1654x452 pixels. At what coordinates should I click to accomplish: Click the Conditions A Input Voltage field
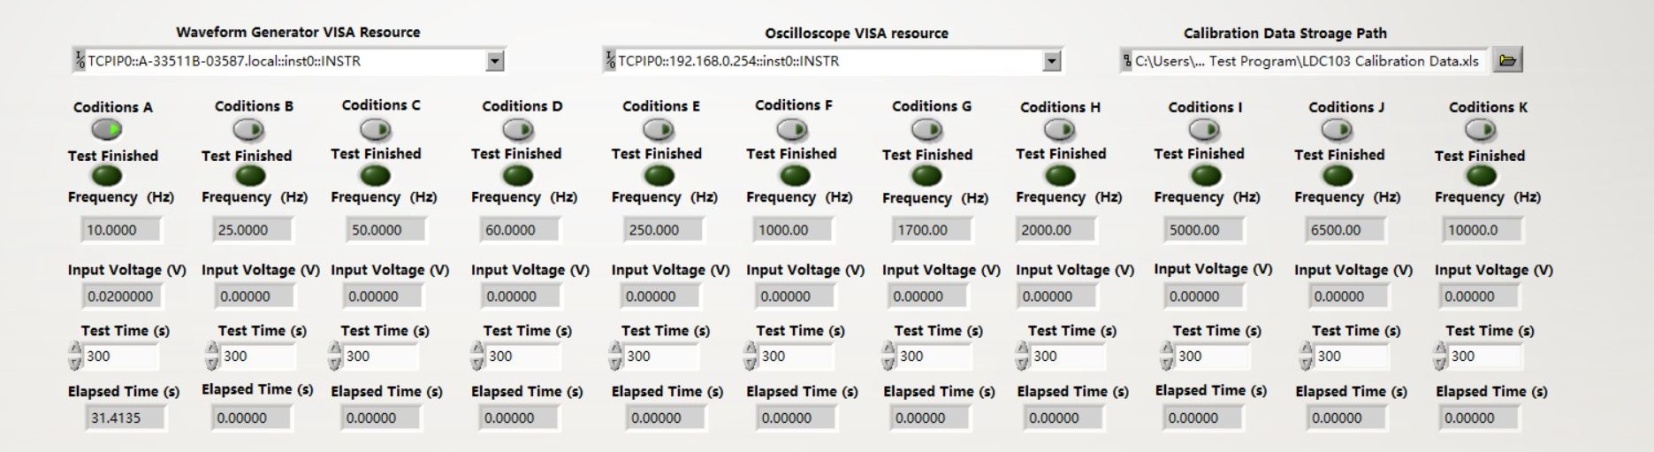tap(121, 296)
